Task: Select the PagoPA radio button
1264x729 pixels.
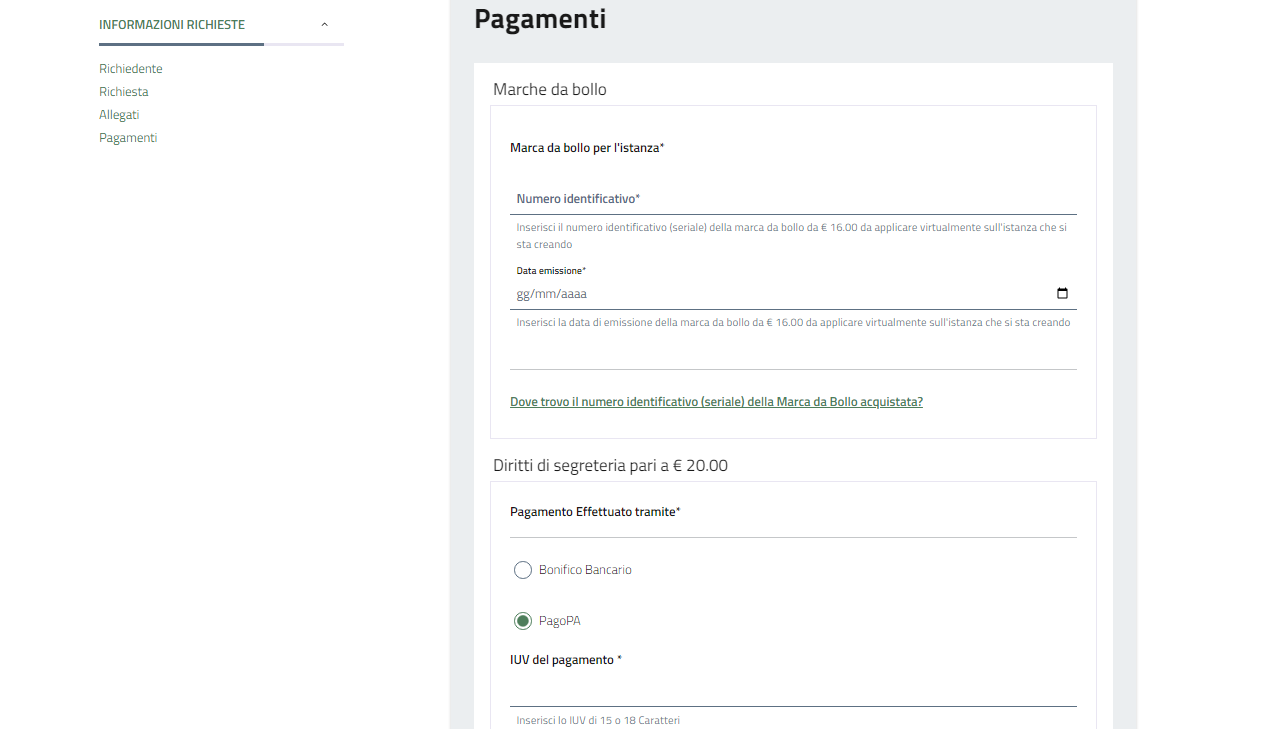Action: 522,621
